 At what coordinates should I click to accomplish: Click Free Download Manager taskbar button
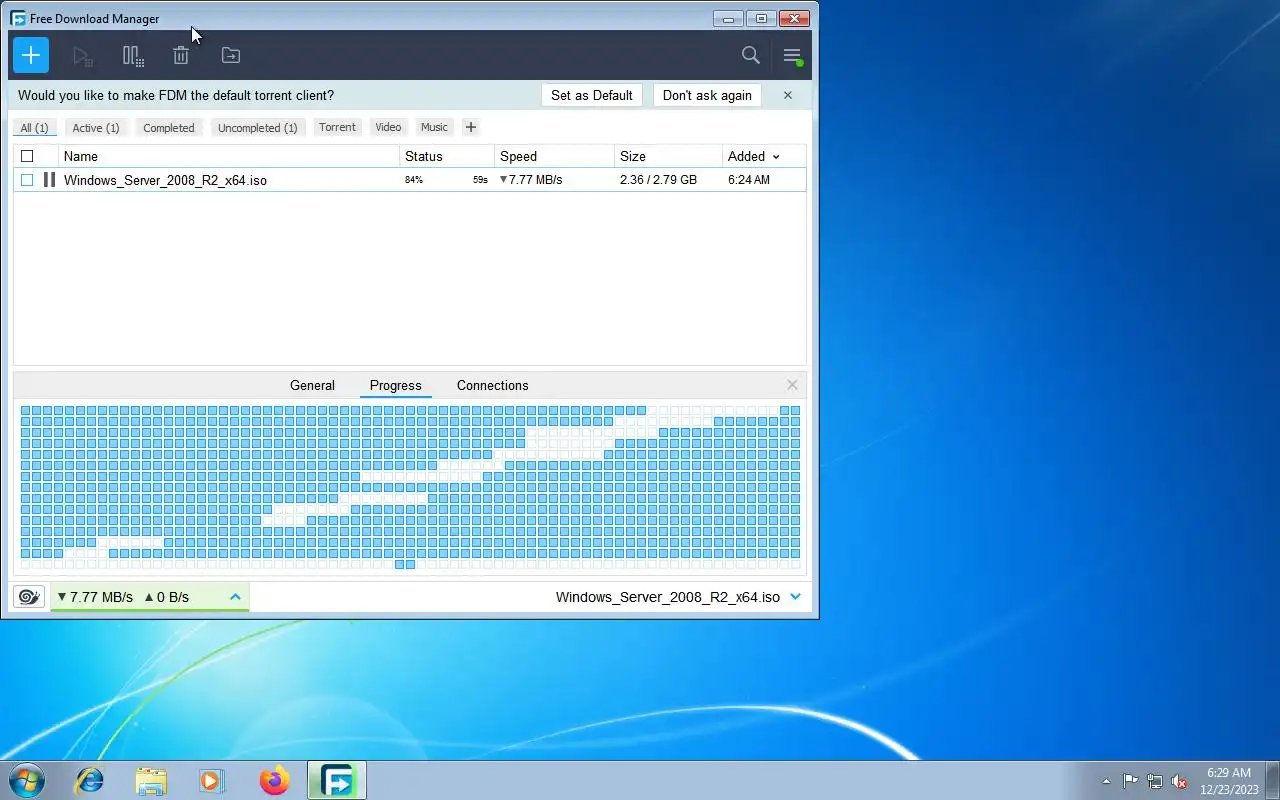click(337, 780)
